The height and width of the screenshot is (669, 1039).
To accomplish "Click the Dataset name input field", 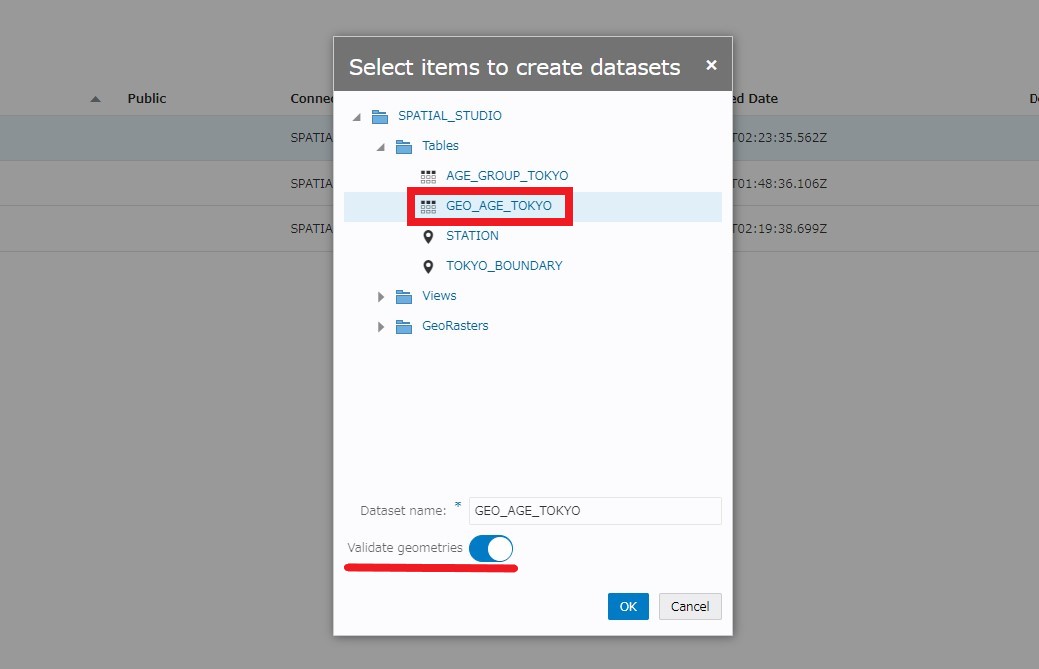I will [594, 510].
